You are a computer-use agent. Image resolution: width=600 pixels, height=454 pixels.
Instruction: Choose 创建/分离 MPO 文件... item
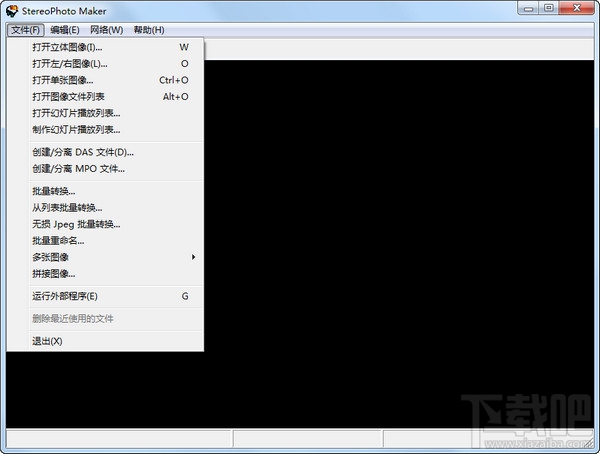point(105,168)
